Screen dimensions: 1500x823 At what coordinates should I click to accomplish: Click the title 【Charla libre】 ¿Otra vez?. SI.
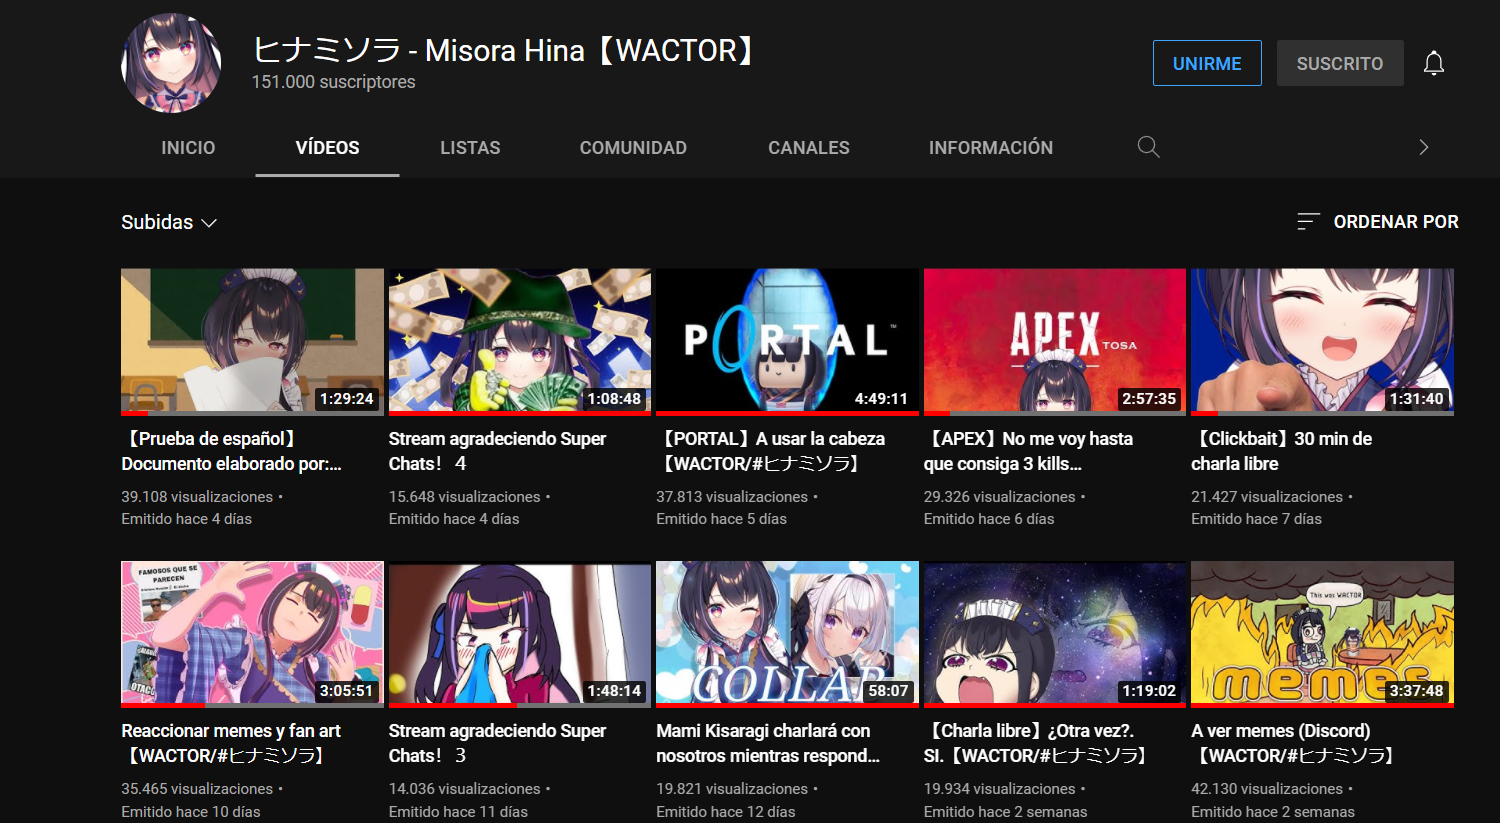tap(1035, 743)
